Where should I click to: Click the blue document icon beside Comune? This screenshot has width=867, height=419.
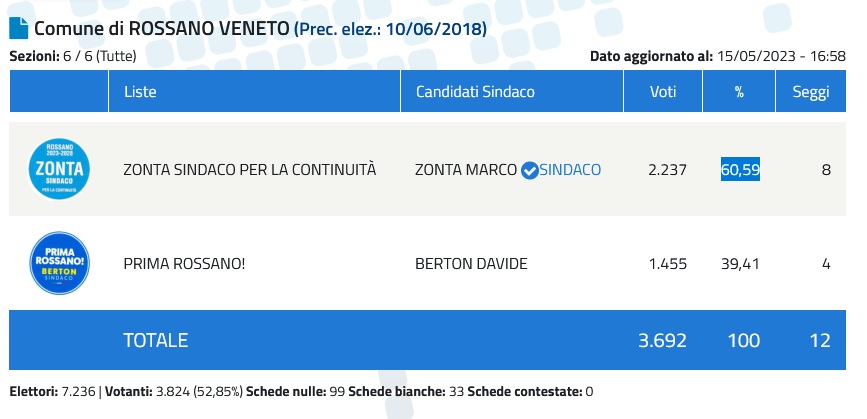(19, 27)
